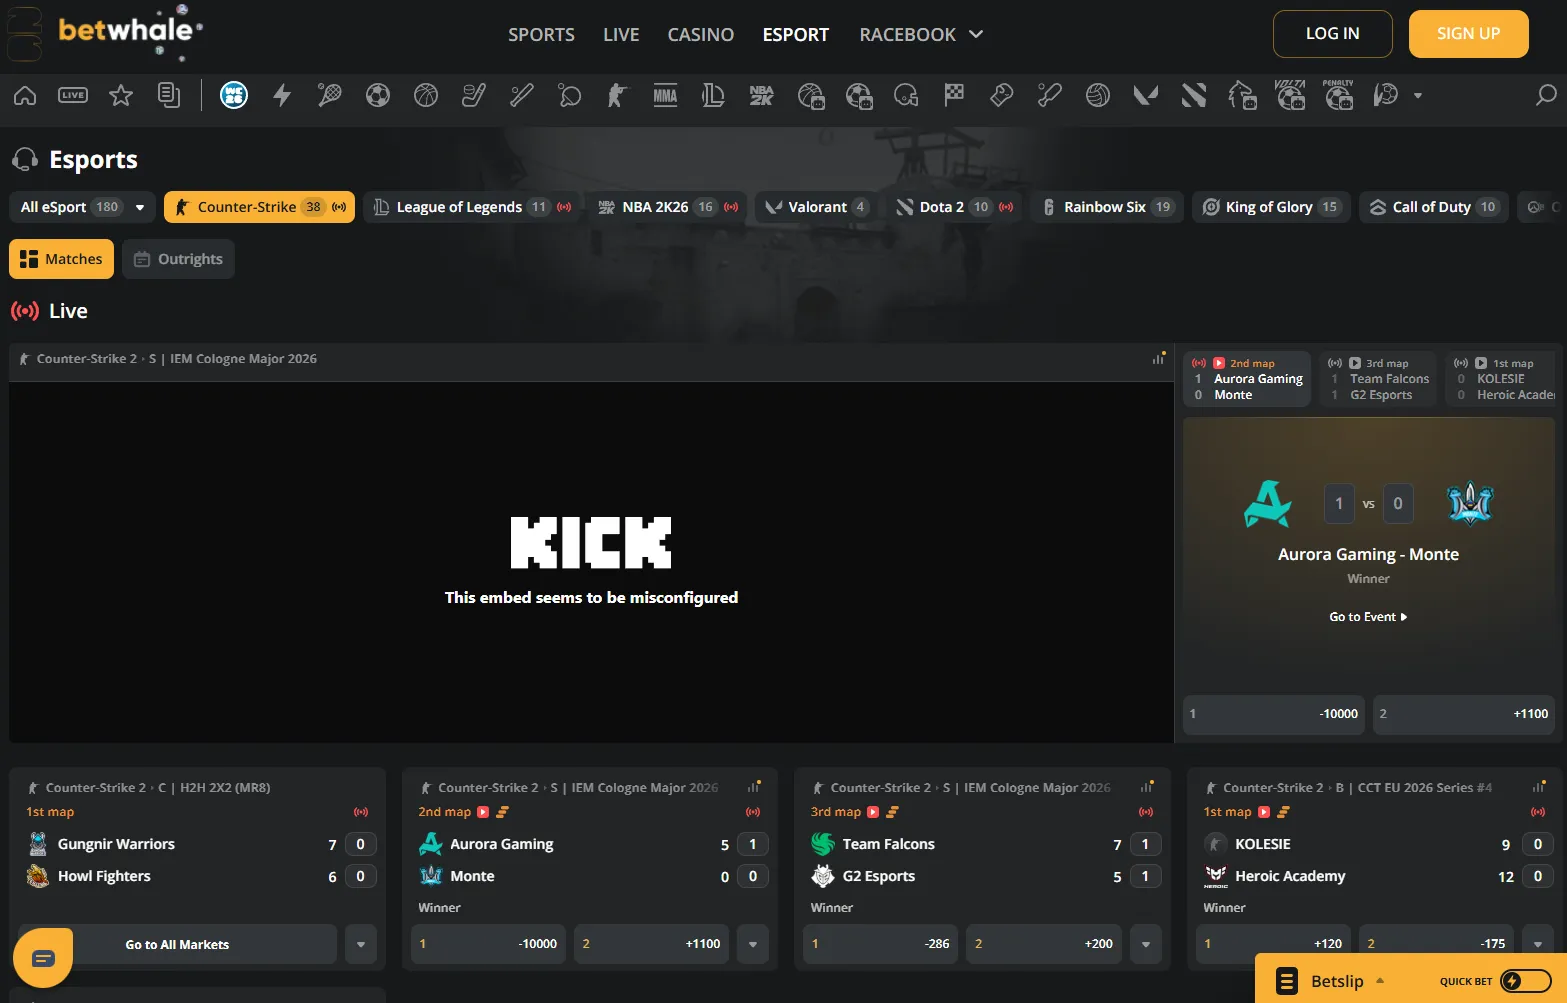
Task: Follow the Go to Event link
Action: tap(1368, 617)
